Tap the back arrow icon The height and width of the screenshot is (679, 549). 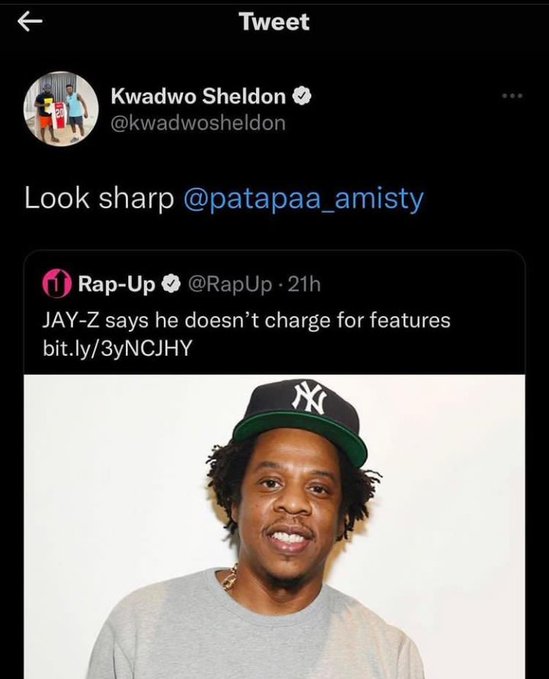pos(30,22)
